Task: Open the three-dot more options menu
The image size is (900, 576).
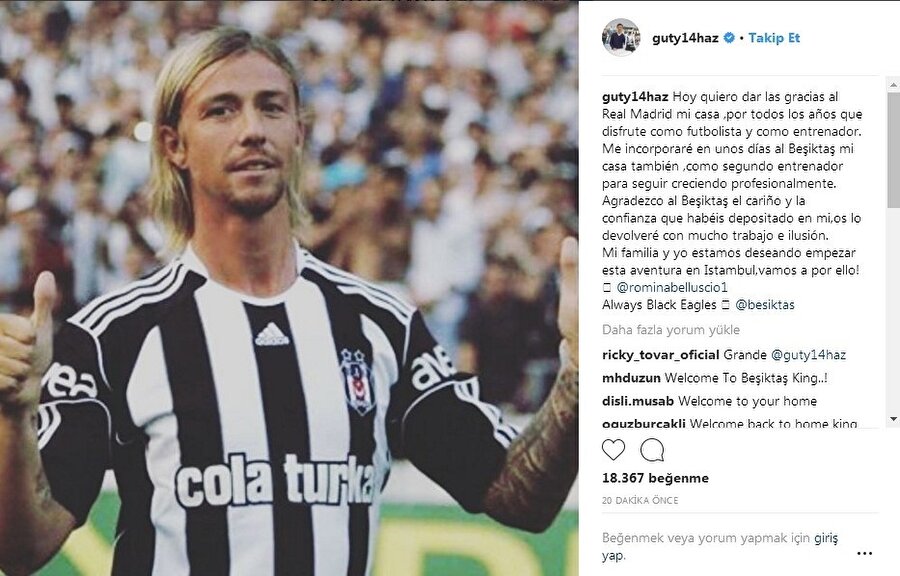Action: [864, 554]
